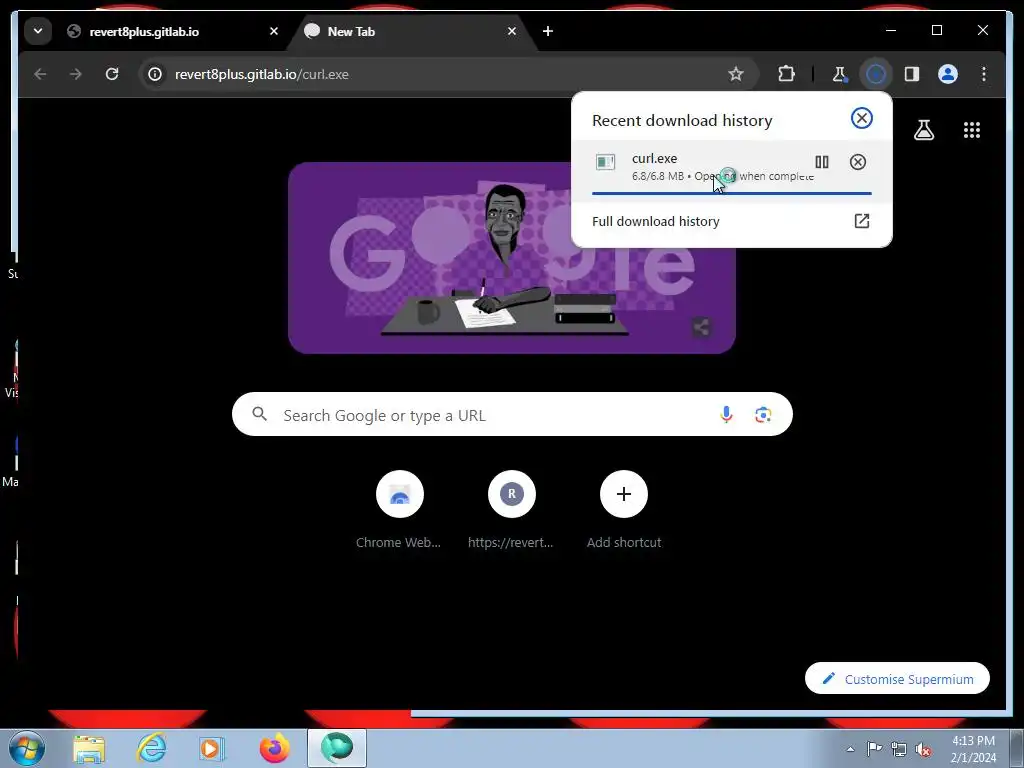Viewport: 1024px width, 768px height.
Task: Open the Search Labs flask icon on page
Action: [x=923, y=130]
